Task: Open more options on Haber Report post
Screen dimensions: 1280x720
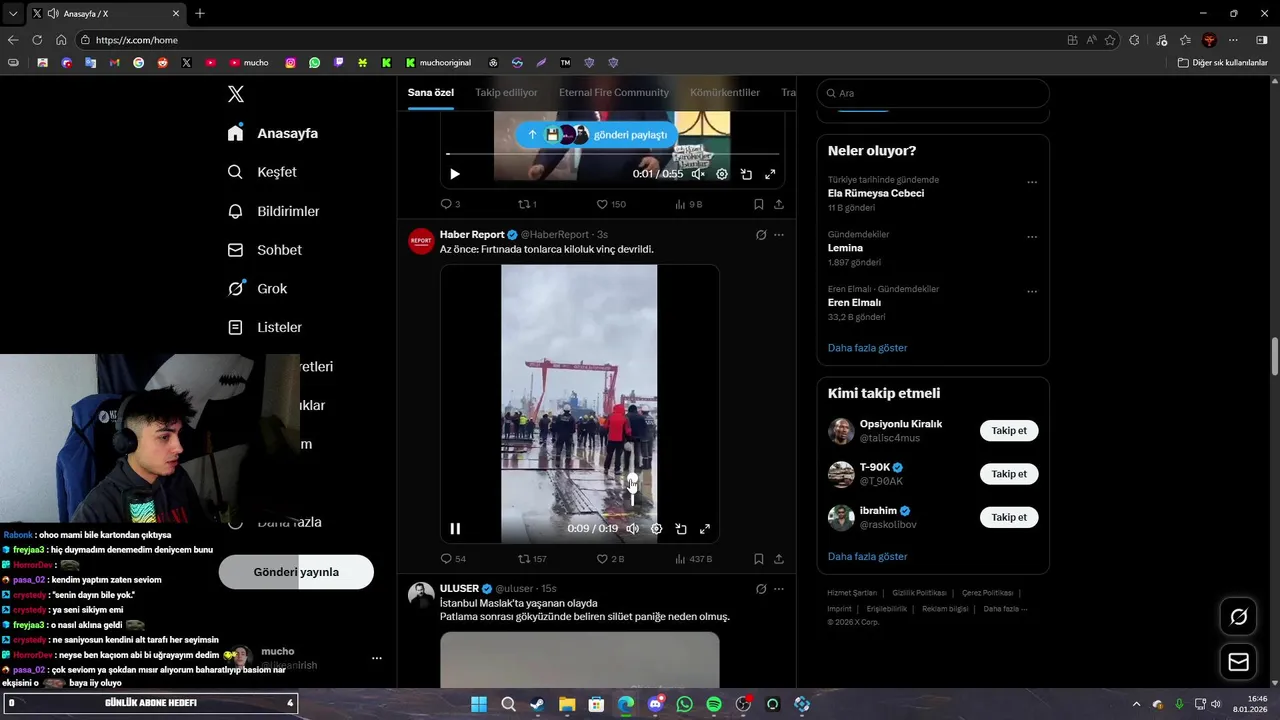Action: pos(779,235)
